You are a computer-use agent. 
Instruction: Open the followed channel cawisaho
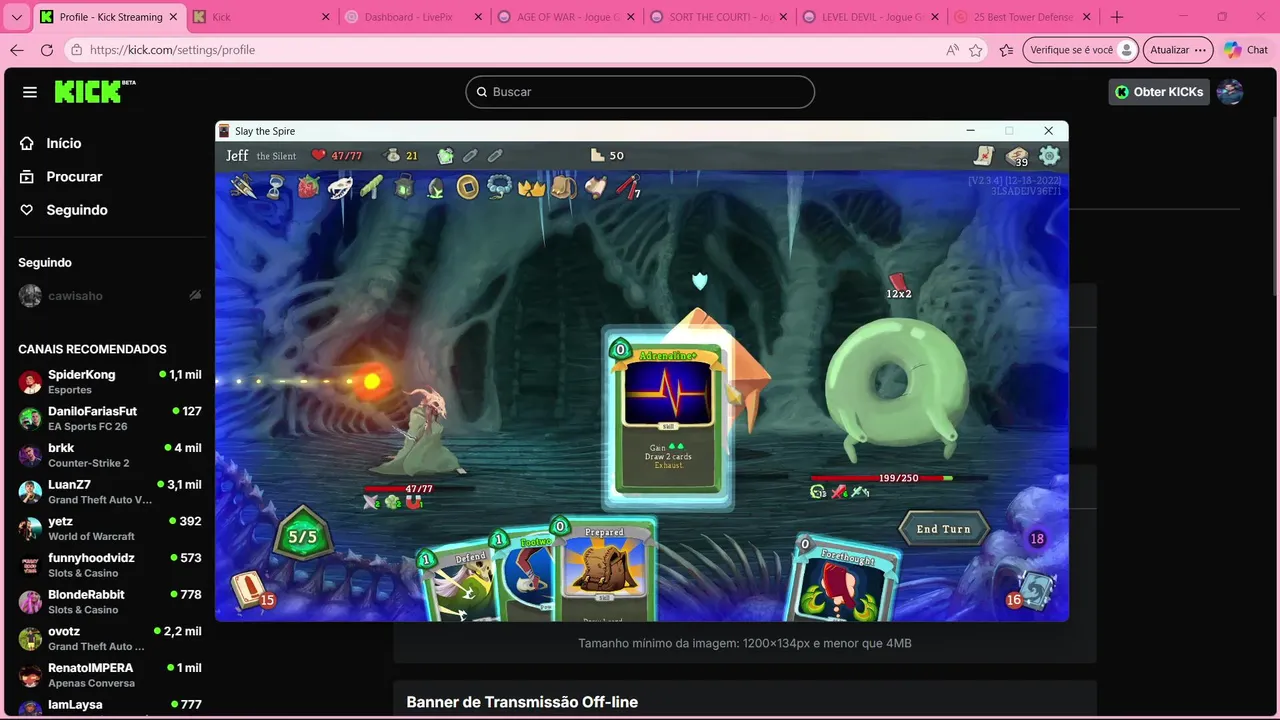(x=110, y=296)
